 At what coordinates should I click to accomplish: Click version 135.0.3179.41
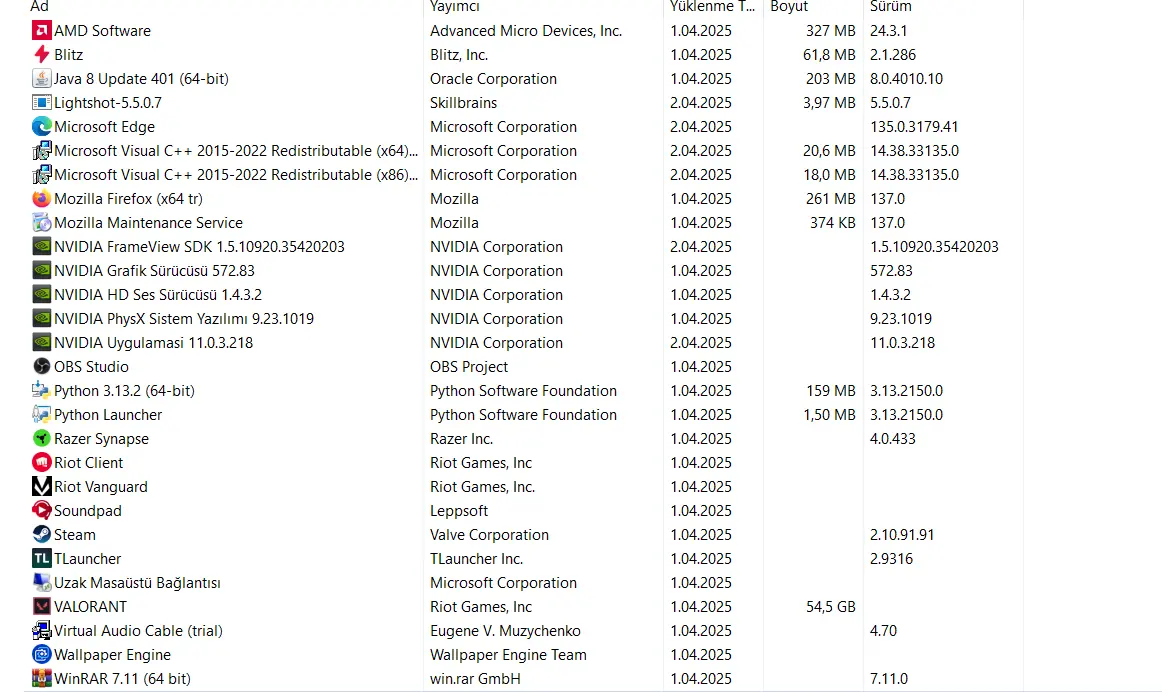click(914, 127)
